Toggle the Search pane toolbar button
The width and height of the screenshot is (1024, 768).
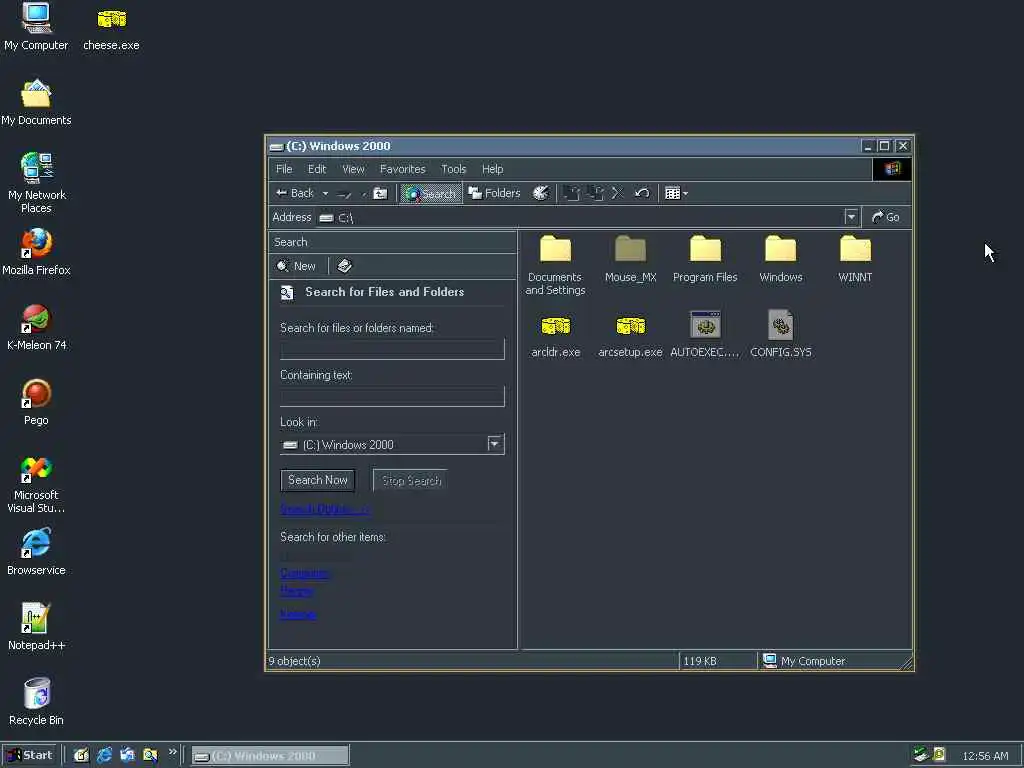(x=430, y=193)
